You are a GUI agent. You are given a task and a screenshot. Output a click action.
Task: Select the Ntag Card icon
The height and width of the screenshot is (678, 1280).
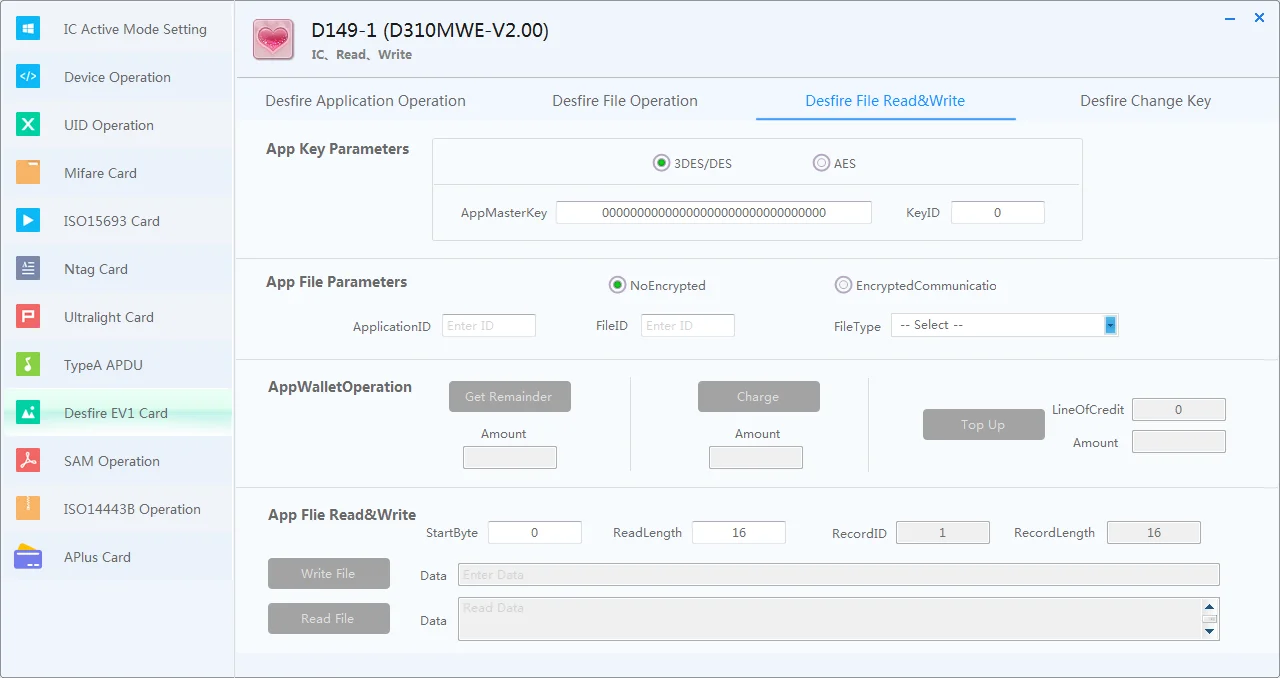(x=28, y=269)
